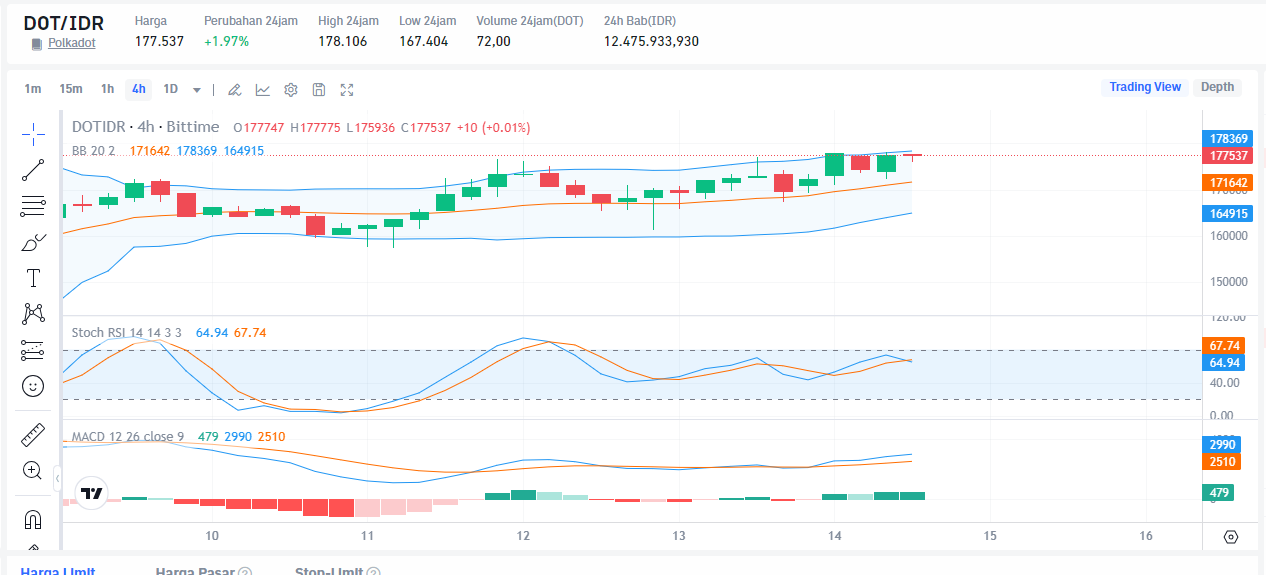This screenshot has width=1266, height=575.
Task: Open price axis settings gear
Action: click(x=1231, y=537)
